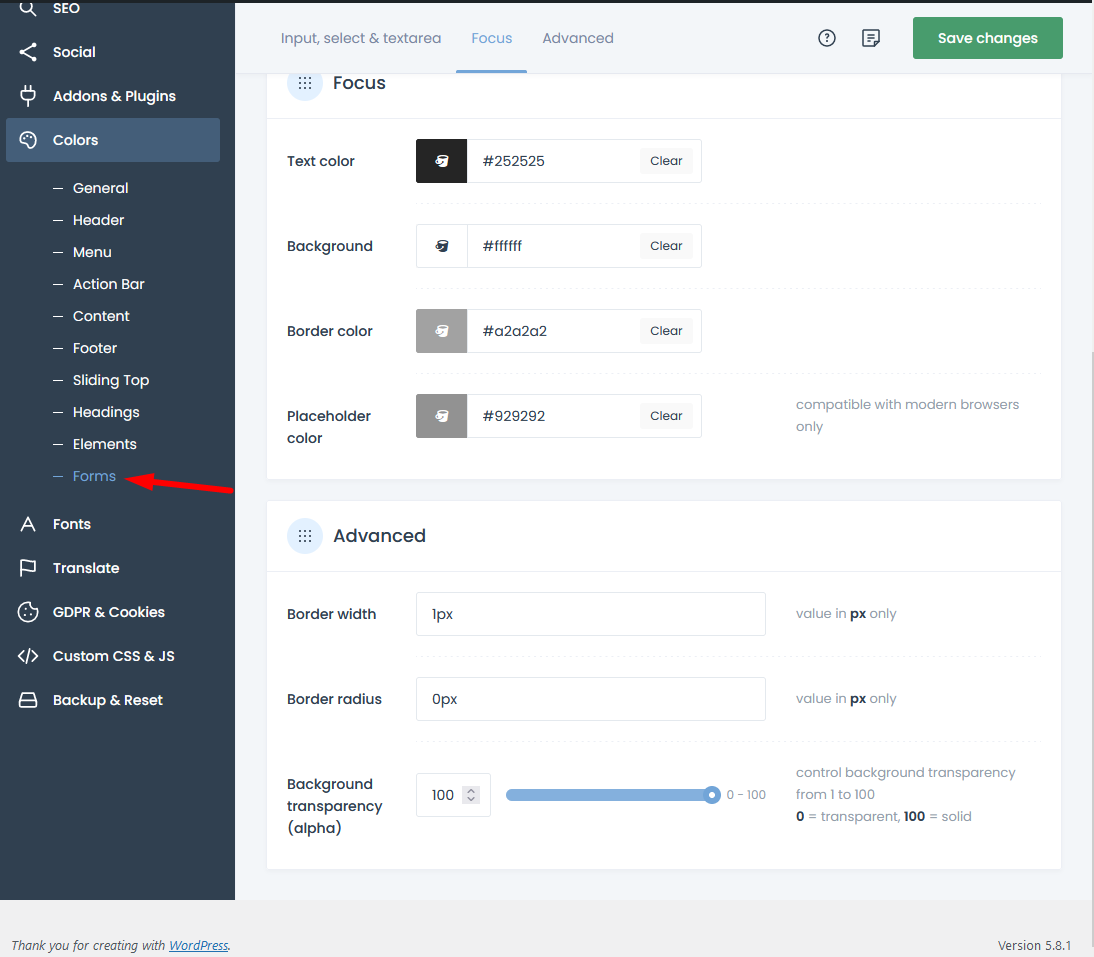Viewport: 1094px width, 957px height.
Task: Open the Text color swatch picker
Action: coord(441,161)
